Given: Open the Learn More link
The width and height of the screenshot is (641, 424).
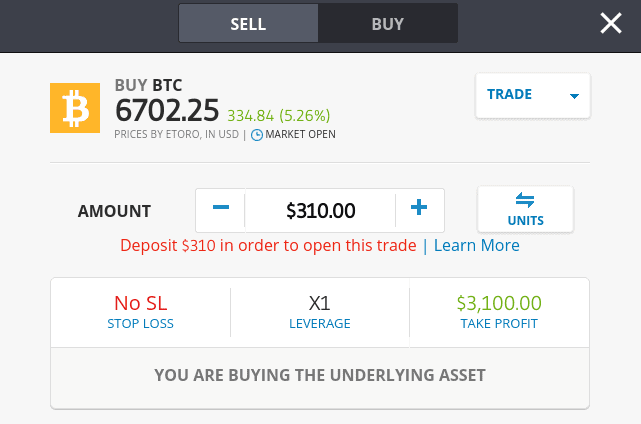Looking at the screenshot, I should click(x=477, y=245).
